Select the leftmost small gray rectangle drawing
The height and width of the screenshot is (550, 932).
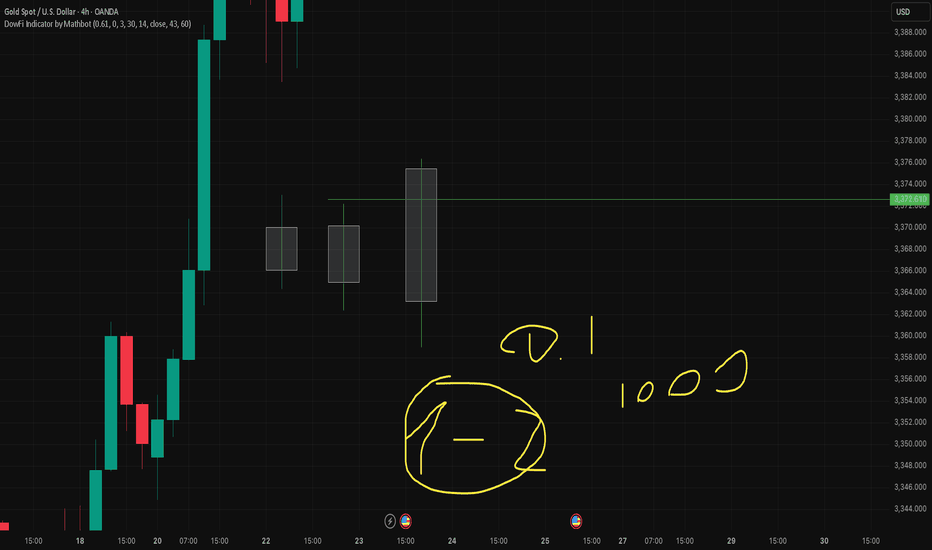pos(281,249)
